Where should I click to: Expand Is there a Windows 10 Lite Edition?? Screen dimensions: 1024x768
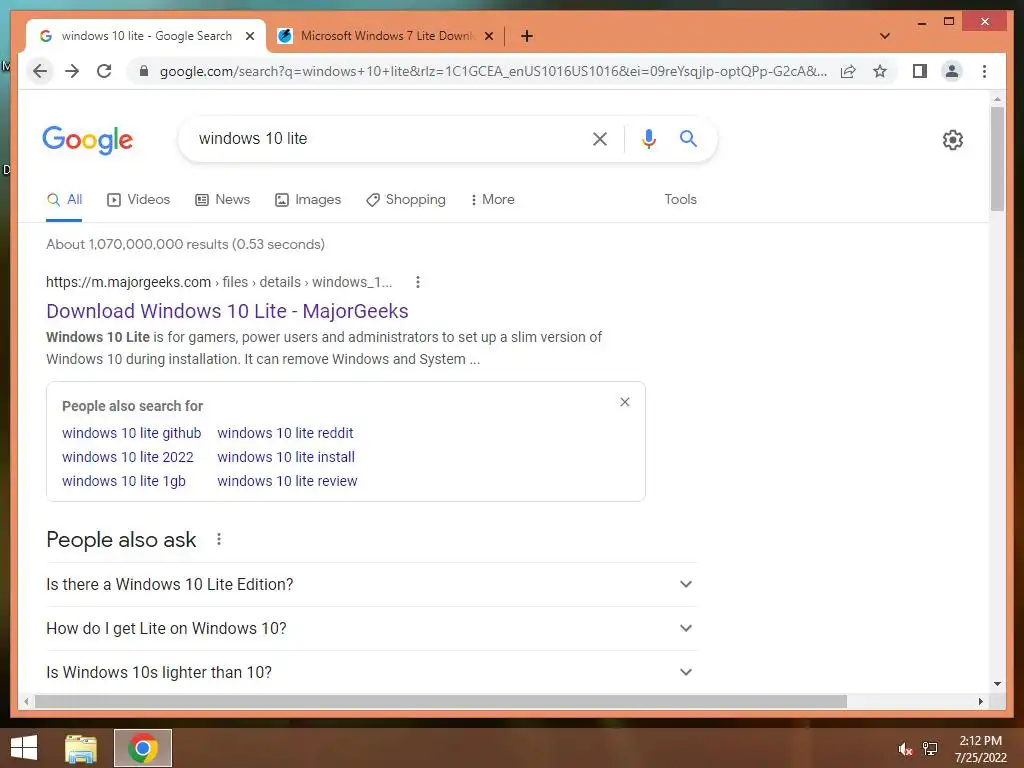(371, 584)
